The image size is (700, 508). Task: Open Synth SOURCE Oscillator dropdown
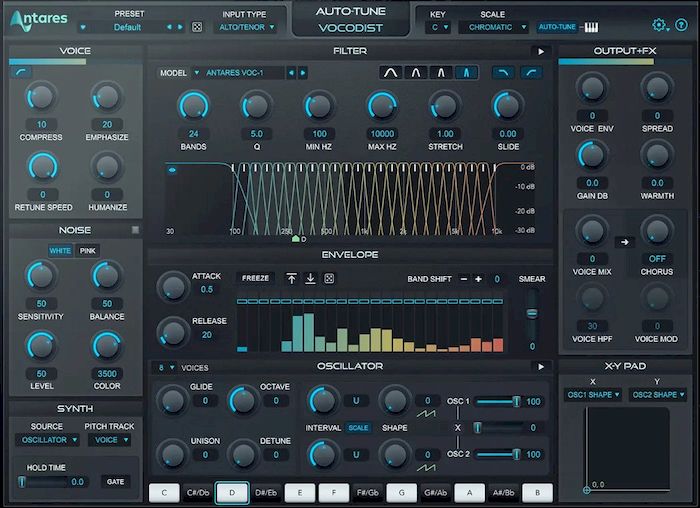[48, 440]
